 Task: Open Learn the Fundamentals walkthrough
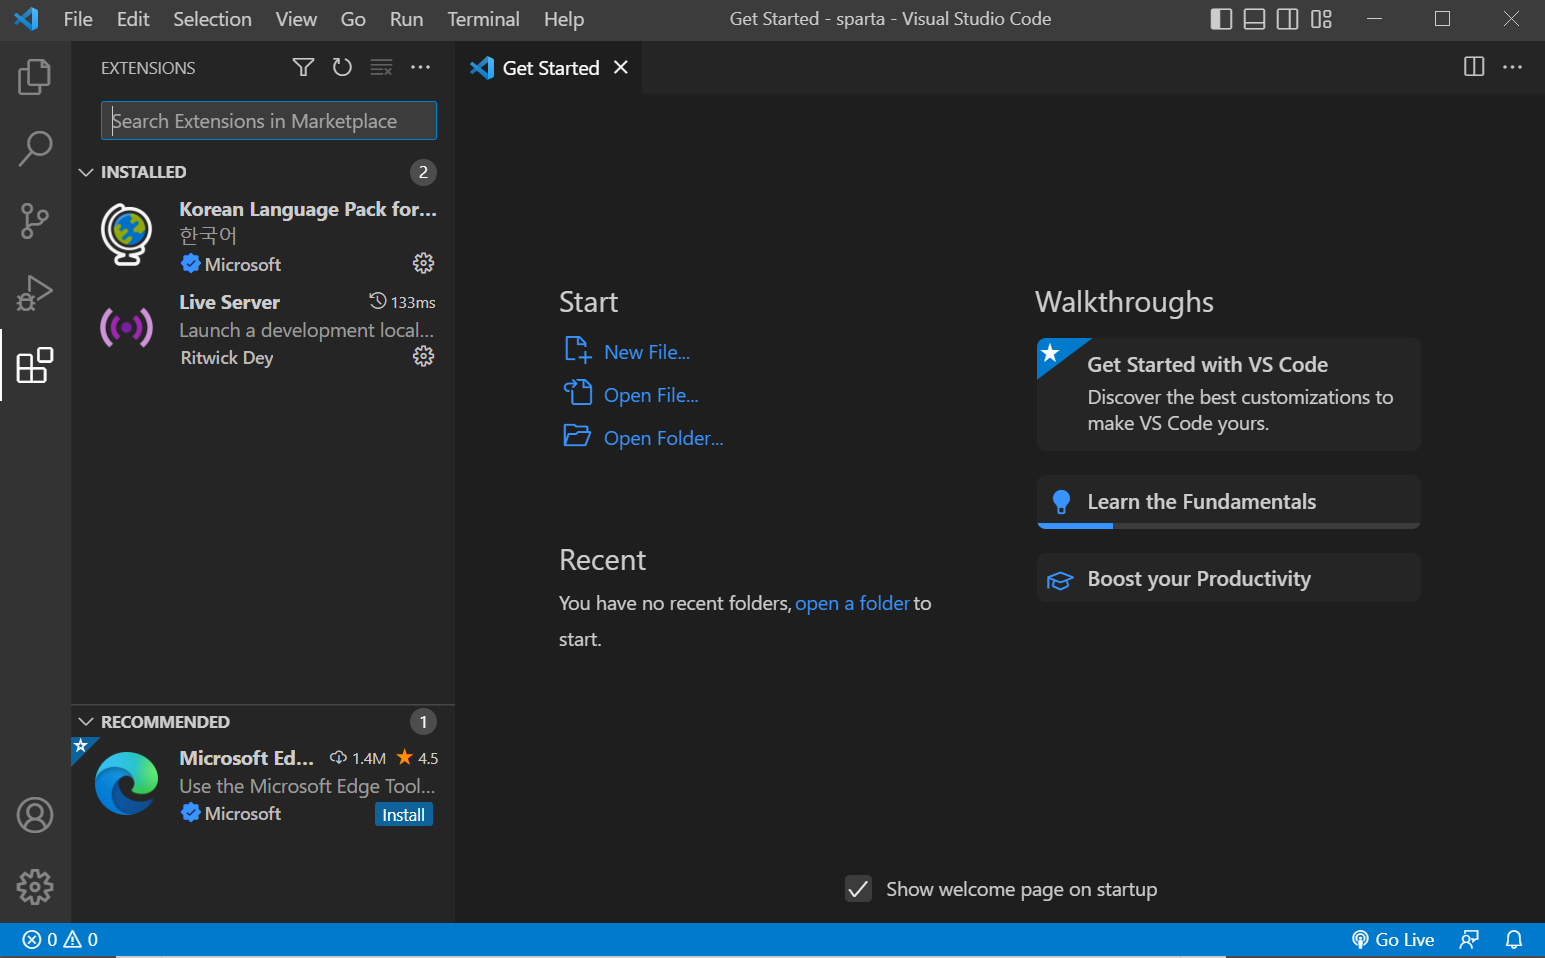[1228, 502]
